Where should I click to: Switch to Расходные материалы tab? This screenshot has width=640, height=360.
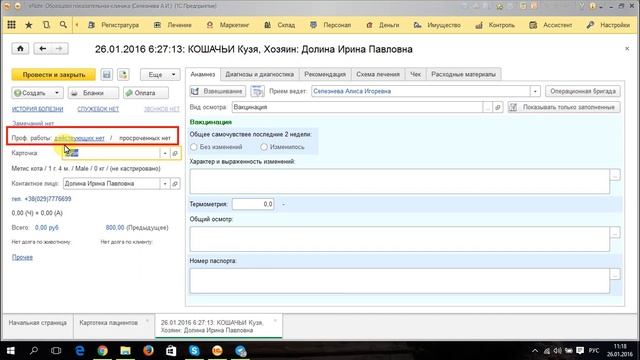tap(463, 74)
